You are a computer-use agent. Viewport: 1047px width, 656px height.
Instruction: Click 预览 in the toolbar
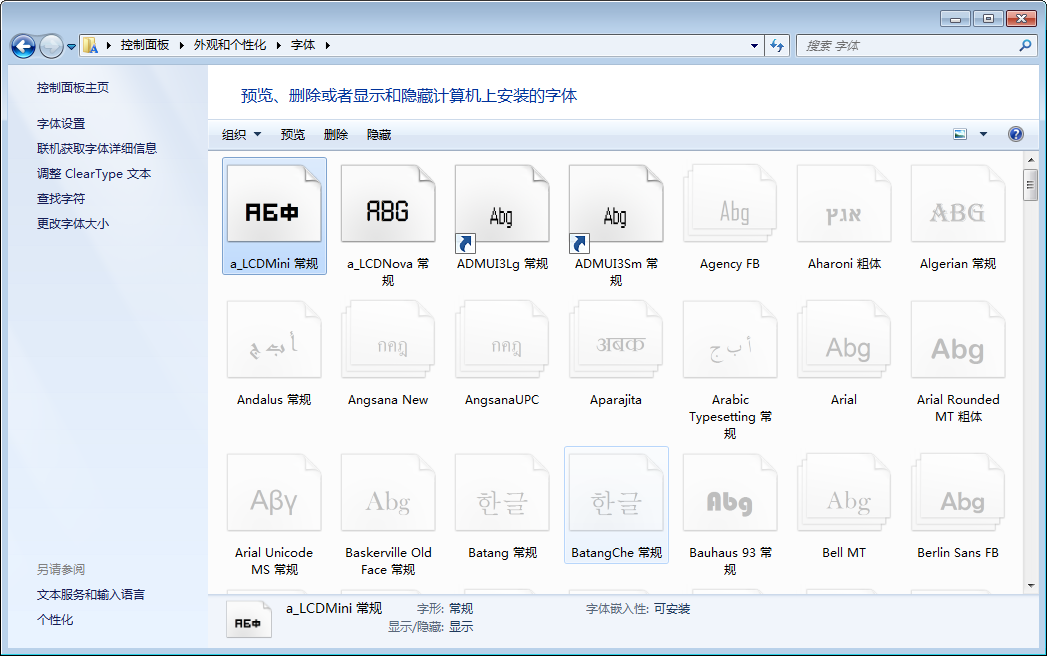click(293, 135)
